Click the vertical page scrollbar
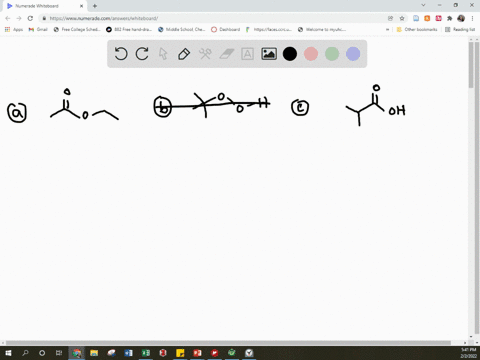The height and width of the screenshot is (360, 480). 471,65
